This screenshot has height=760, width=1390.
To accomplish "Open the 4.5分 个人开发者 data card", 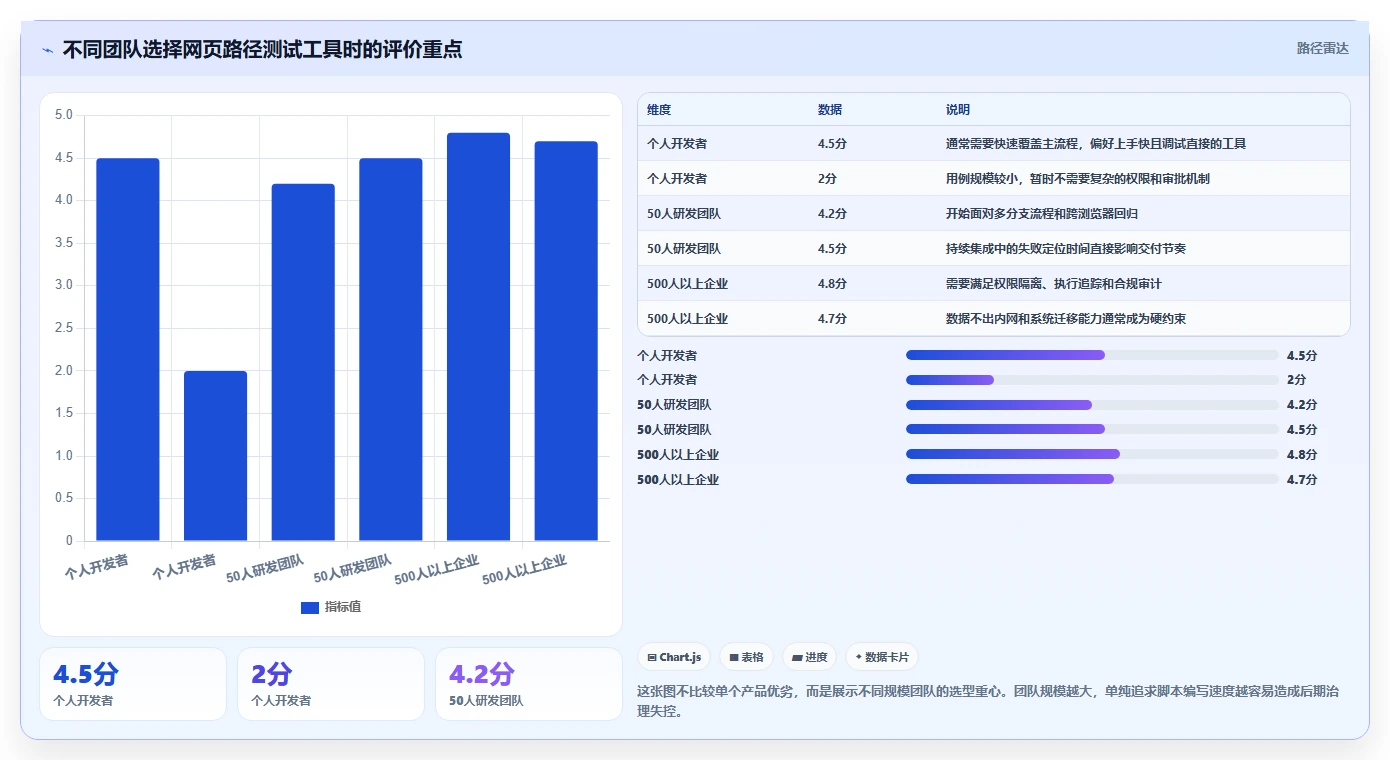I will [133, 684].
